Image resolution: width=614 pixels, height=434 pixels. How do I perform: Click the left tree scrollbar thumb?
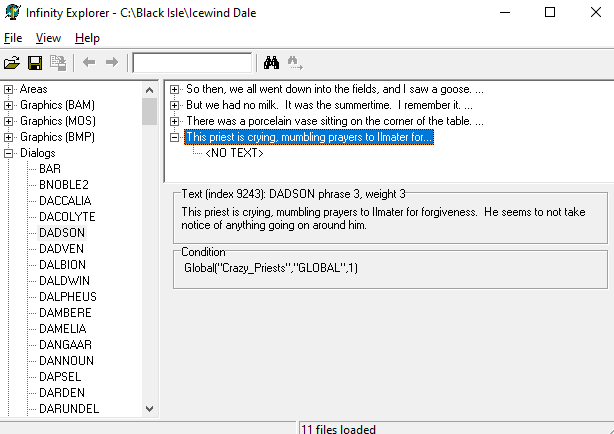click(x=149, y=112)
